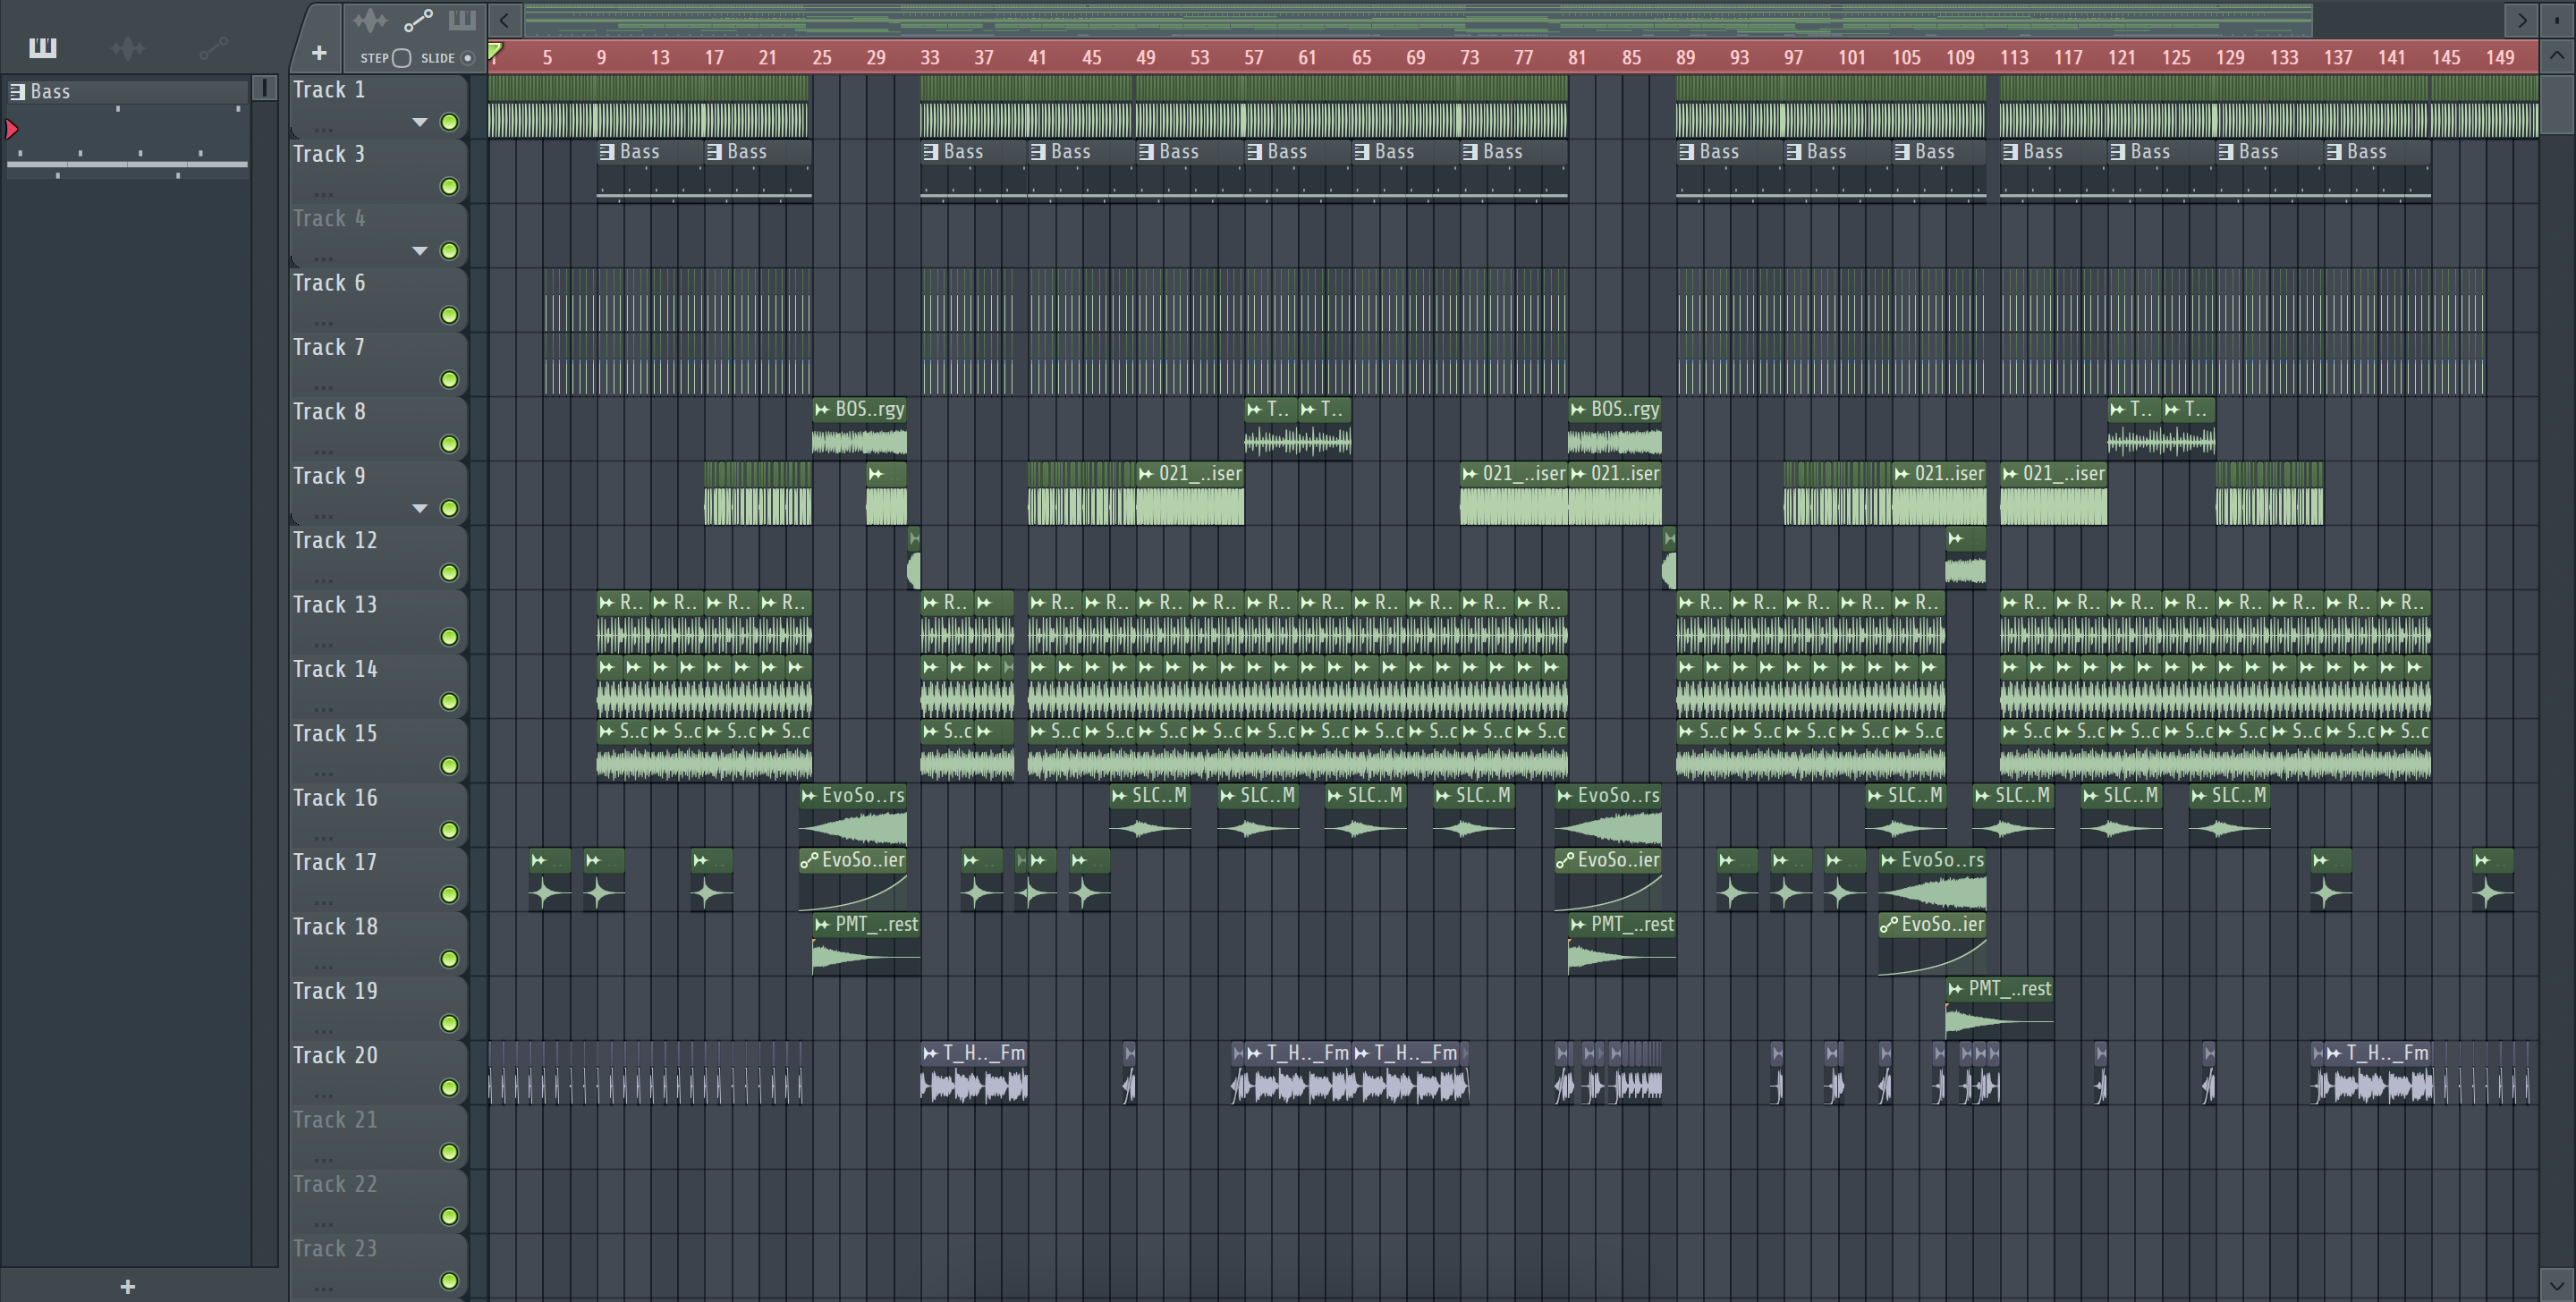The height and width of the screenshot is (1302, 2576).
Task: Mute Track 16 with its green LED
Action: tap(450, 830)
